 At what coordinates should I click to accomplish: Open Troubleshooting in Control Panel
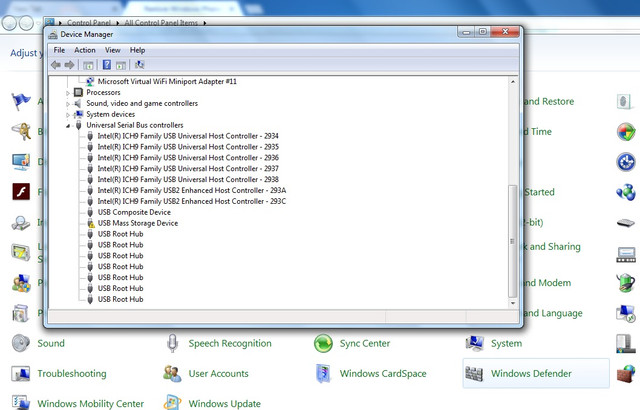point(72,374)
